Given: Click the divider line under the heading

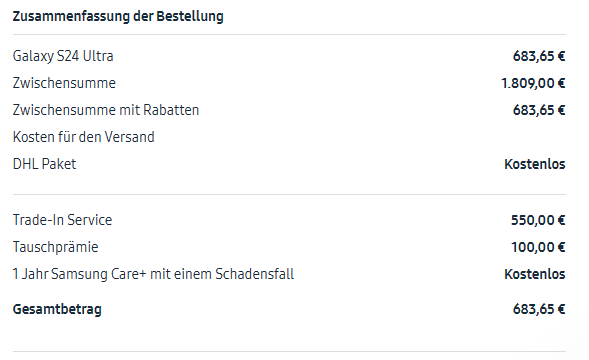Looking at the screenshot, I should coord(289,35).
